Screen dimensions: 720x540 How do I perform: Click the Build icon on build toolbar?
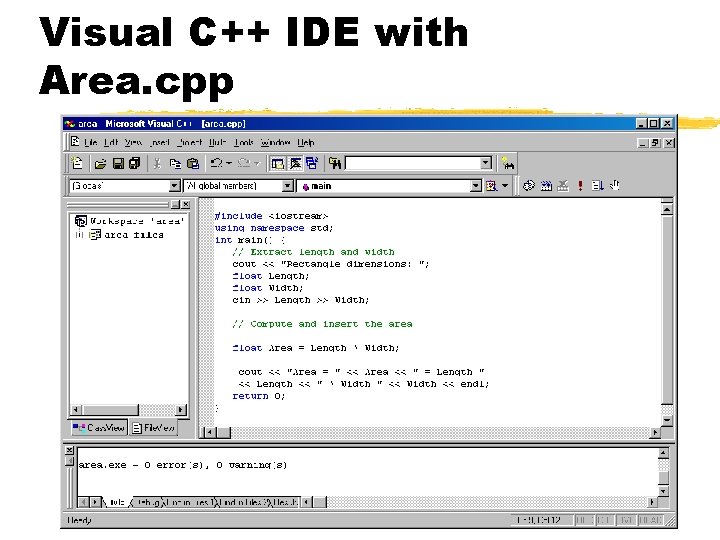point(546,186)
